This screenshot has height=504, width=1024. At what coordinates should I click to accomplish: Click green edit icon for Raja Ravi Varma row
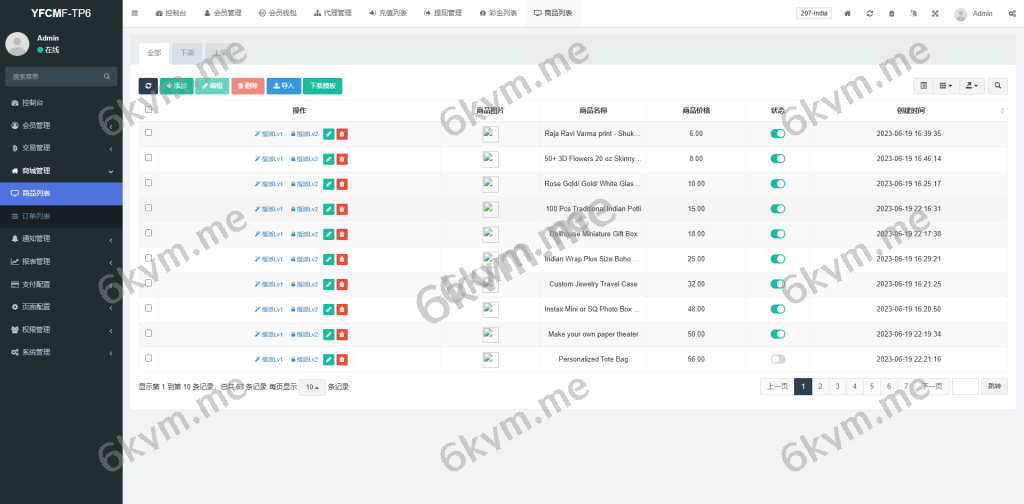(329, 133)
